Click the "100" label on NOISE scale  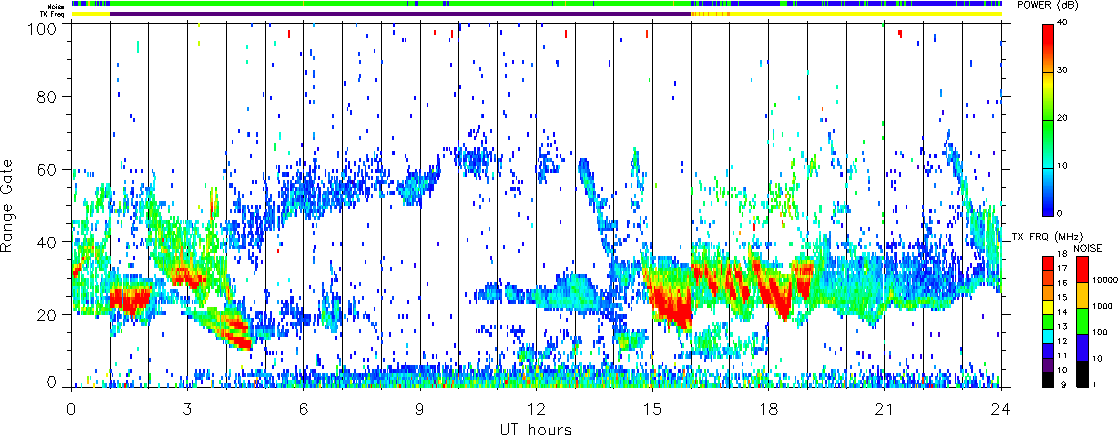(1099, 332)
